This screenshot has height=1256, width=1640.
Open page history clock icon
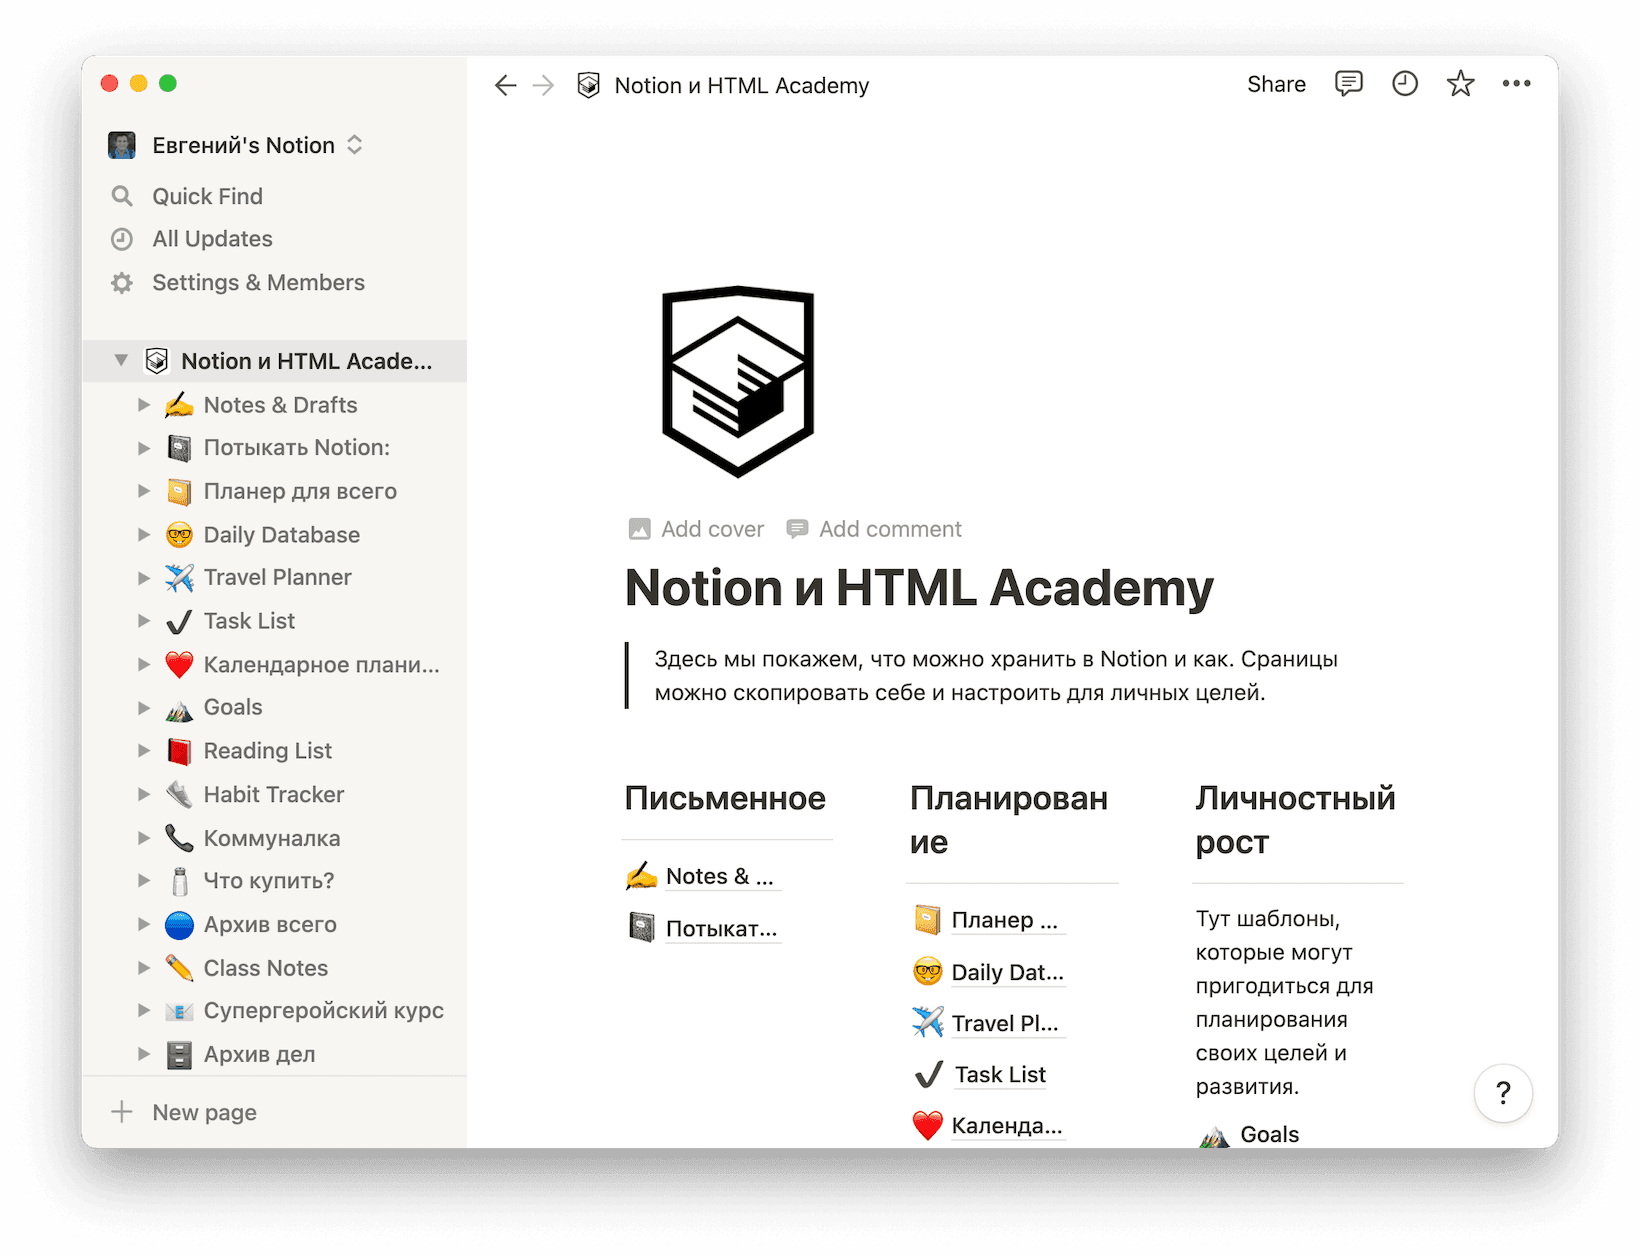pos(1404,84)
